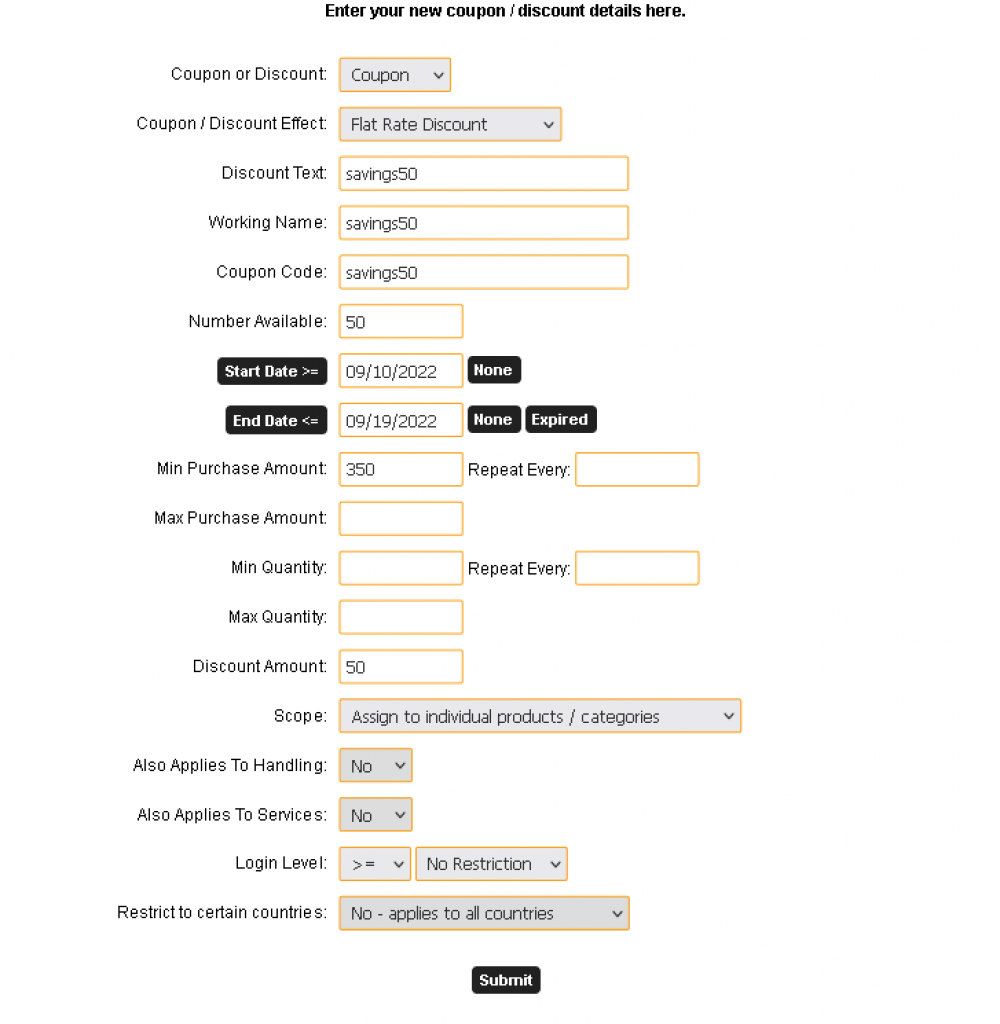Expand the Coupon / Discount Effect dropdown
The image size is (1000, 1024).
coord(450,125)
